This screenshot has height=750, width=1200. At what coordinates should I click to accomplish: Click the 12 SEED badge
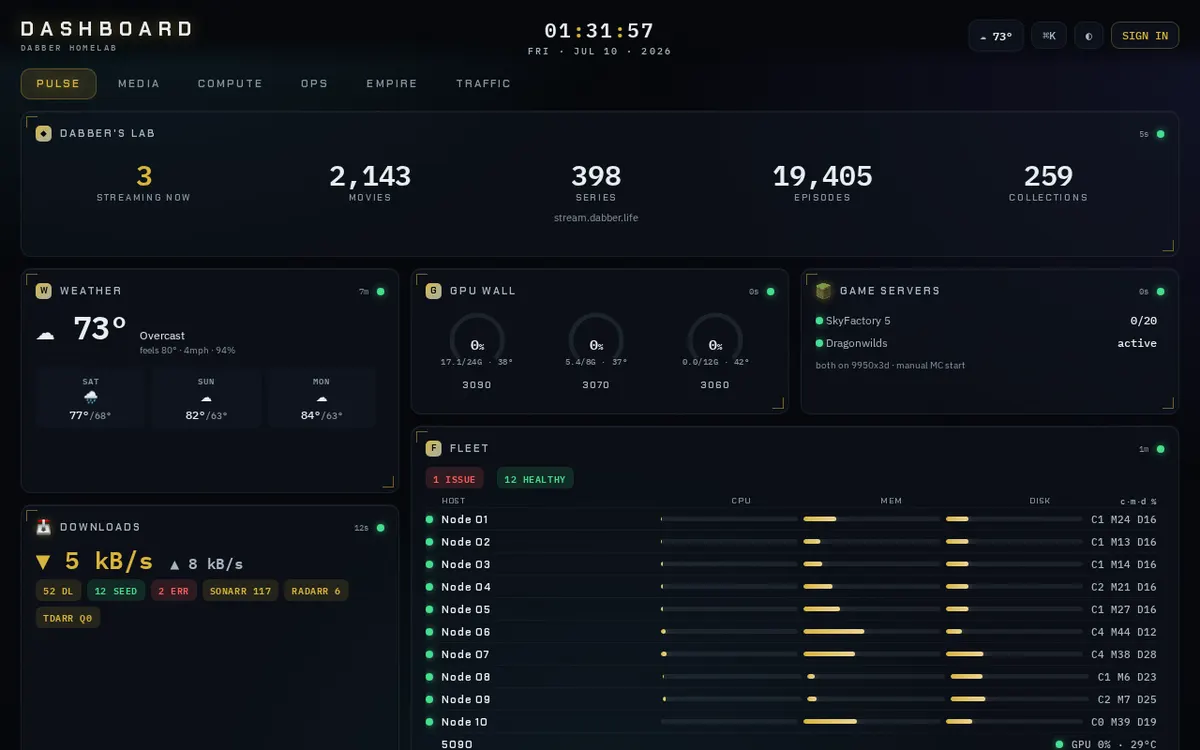tap(116, 591)
